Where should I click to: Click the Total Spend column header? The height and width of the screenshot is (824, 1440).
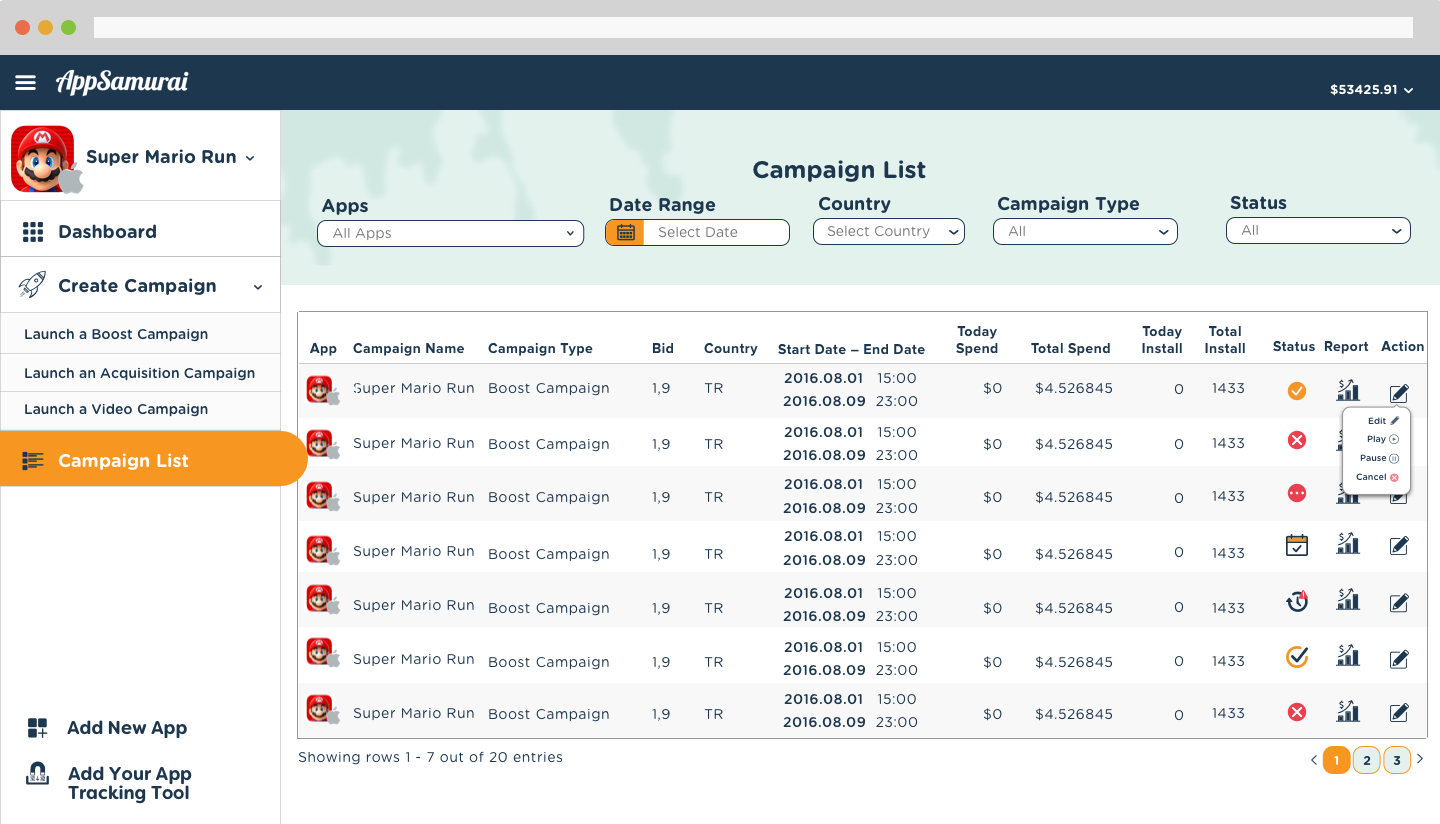pos(1070,349)
